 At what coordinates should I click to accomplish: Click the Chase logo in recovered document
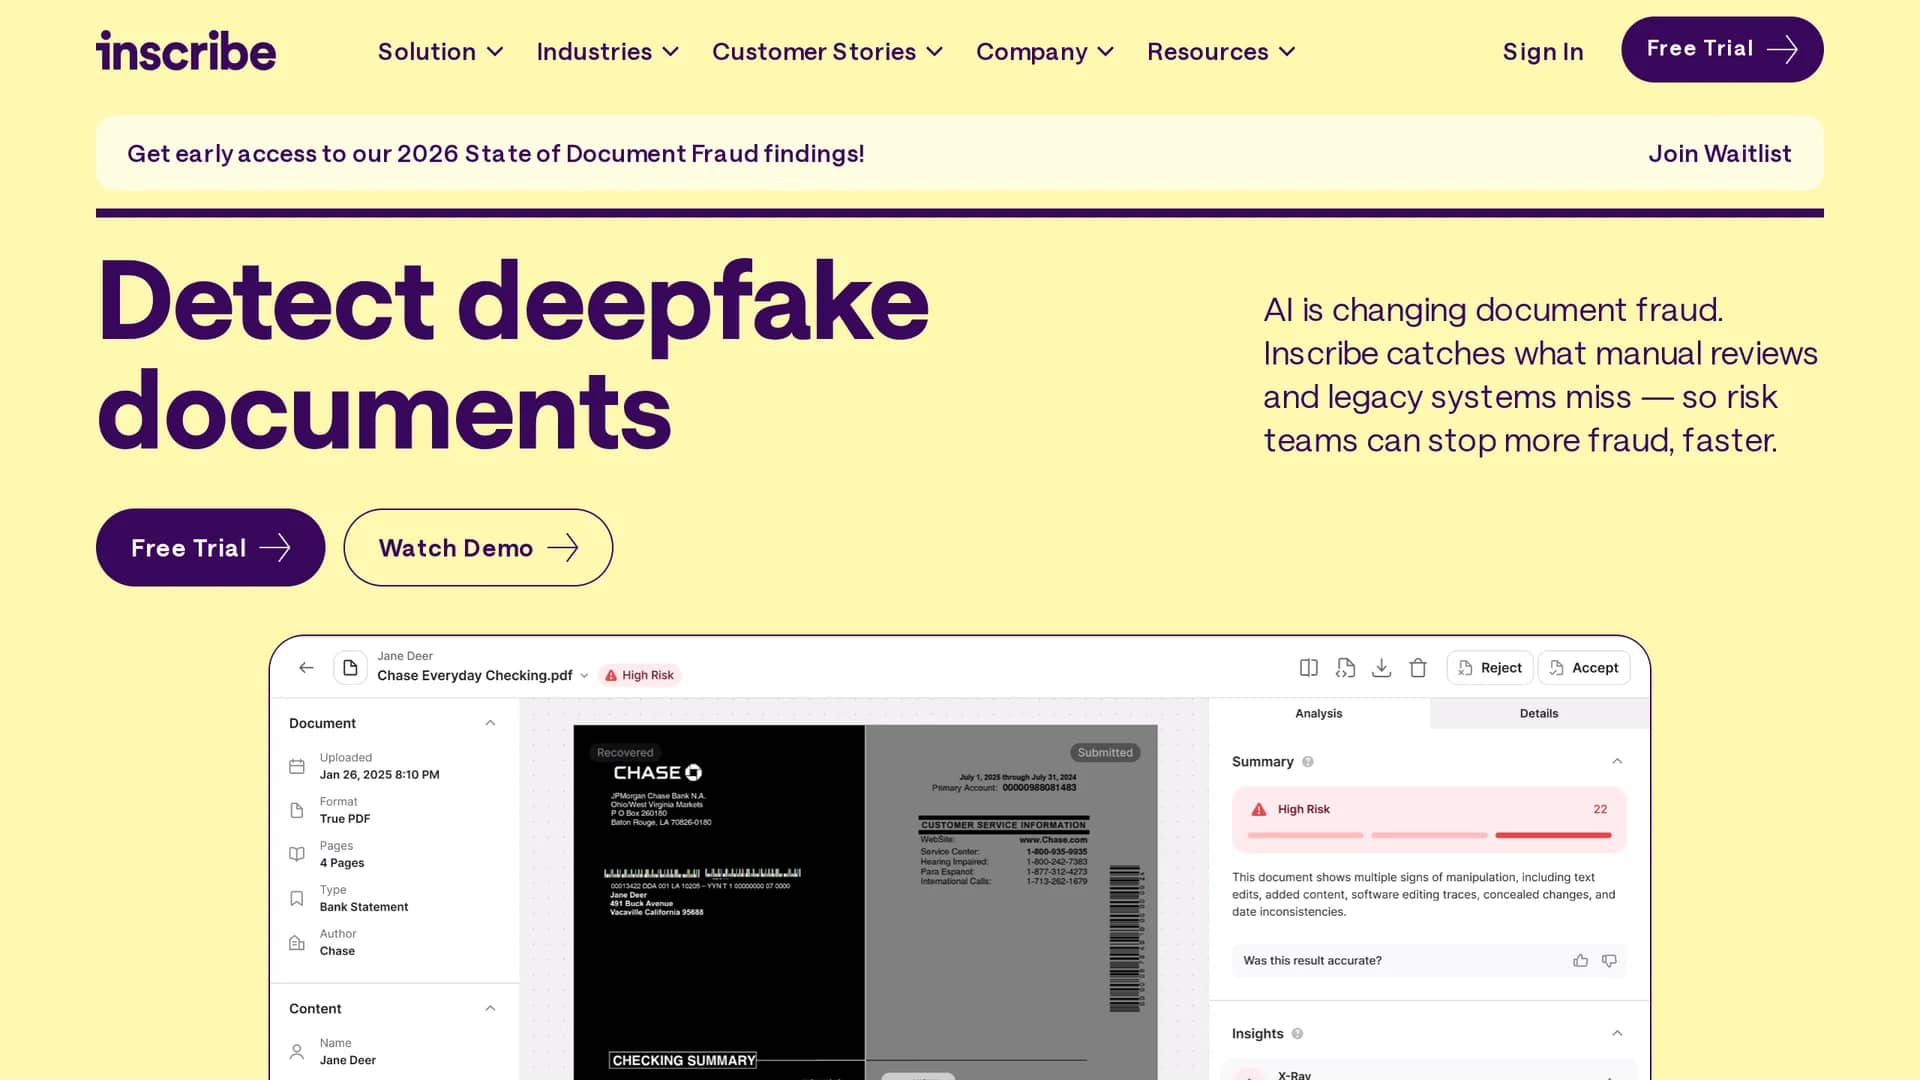coord(658,773)
